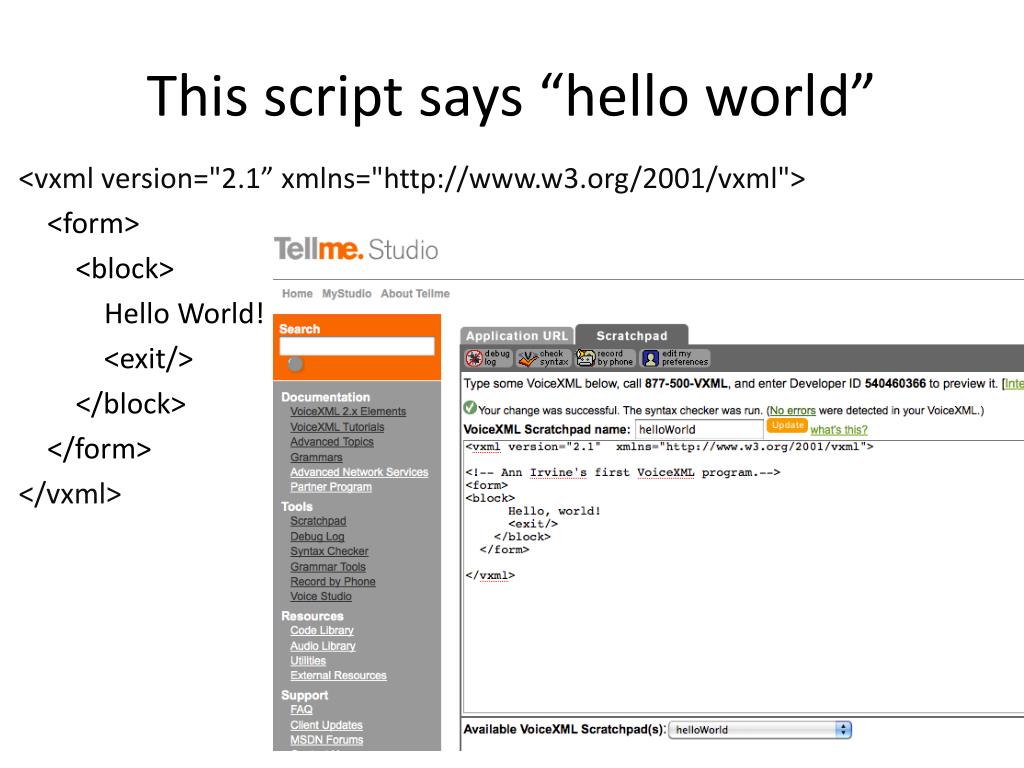Open the Code Library link
Screen dimensions: 1024x768
point(322,630)
